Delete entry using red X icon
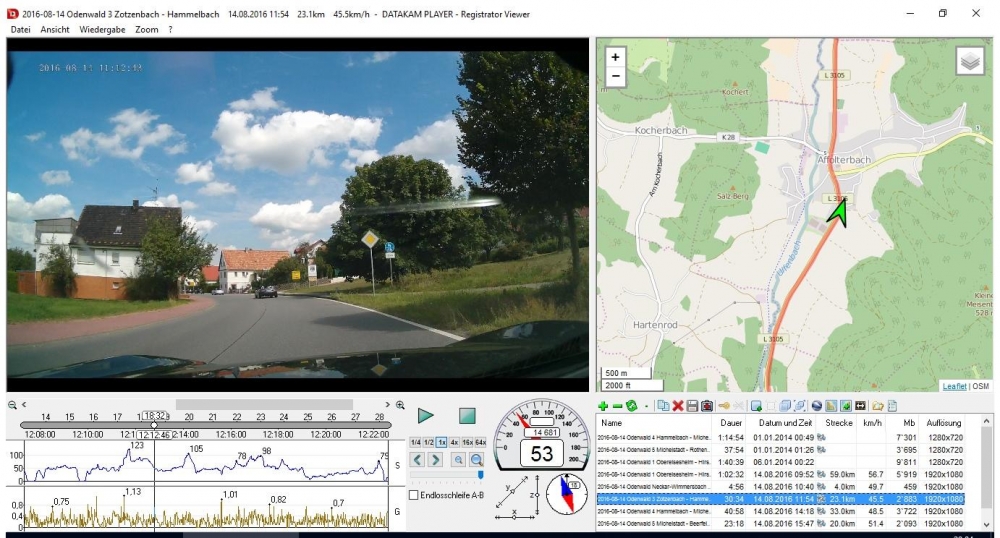Viewport: 1000px width, 538px height. coord(677,406)
